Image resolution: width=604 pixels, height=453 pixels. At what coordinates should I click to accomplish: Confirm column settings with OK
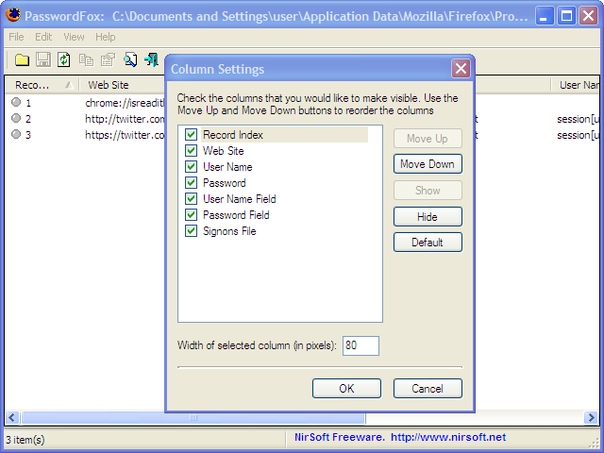coord(346,388)
